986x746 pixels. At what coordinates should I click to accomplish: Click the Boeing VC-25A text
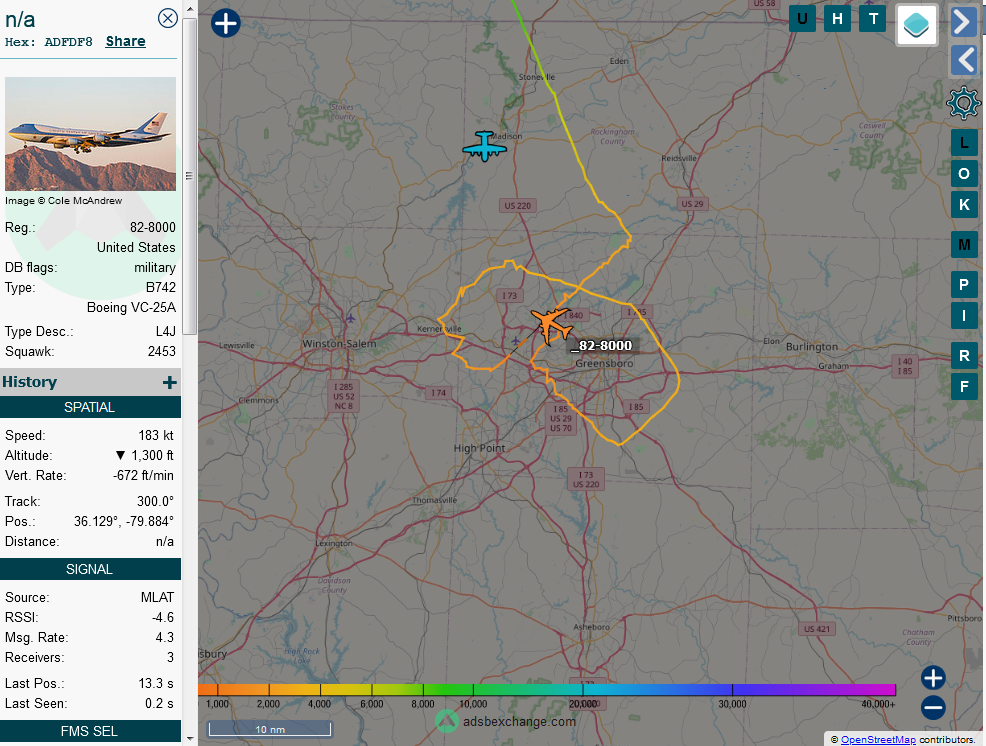tap(131, 308)
